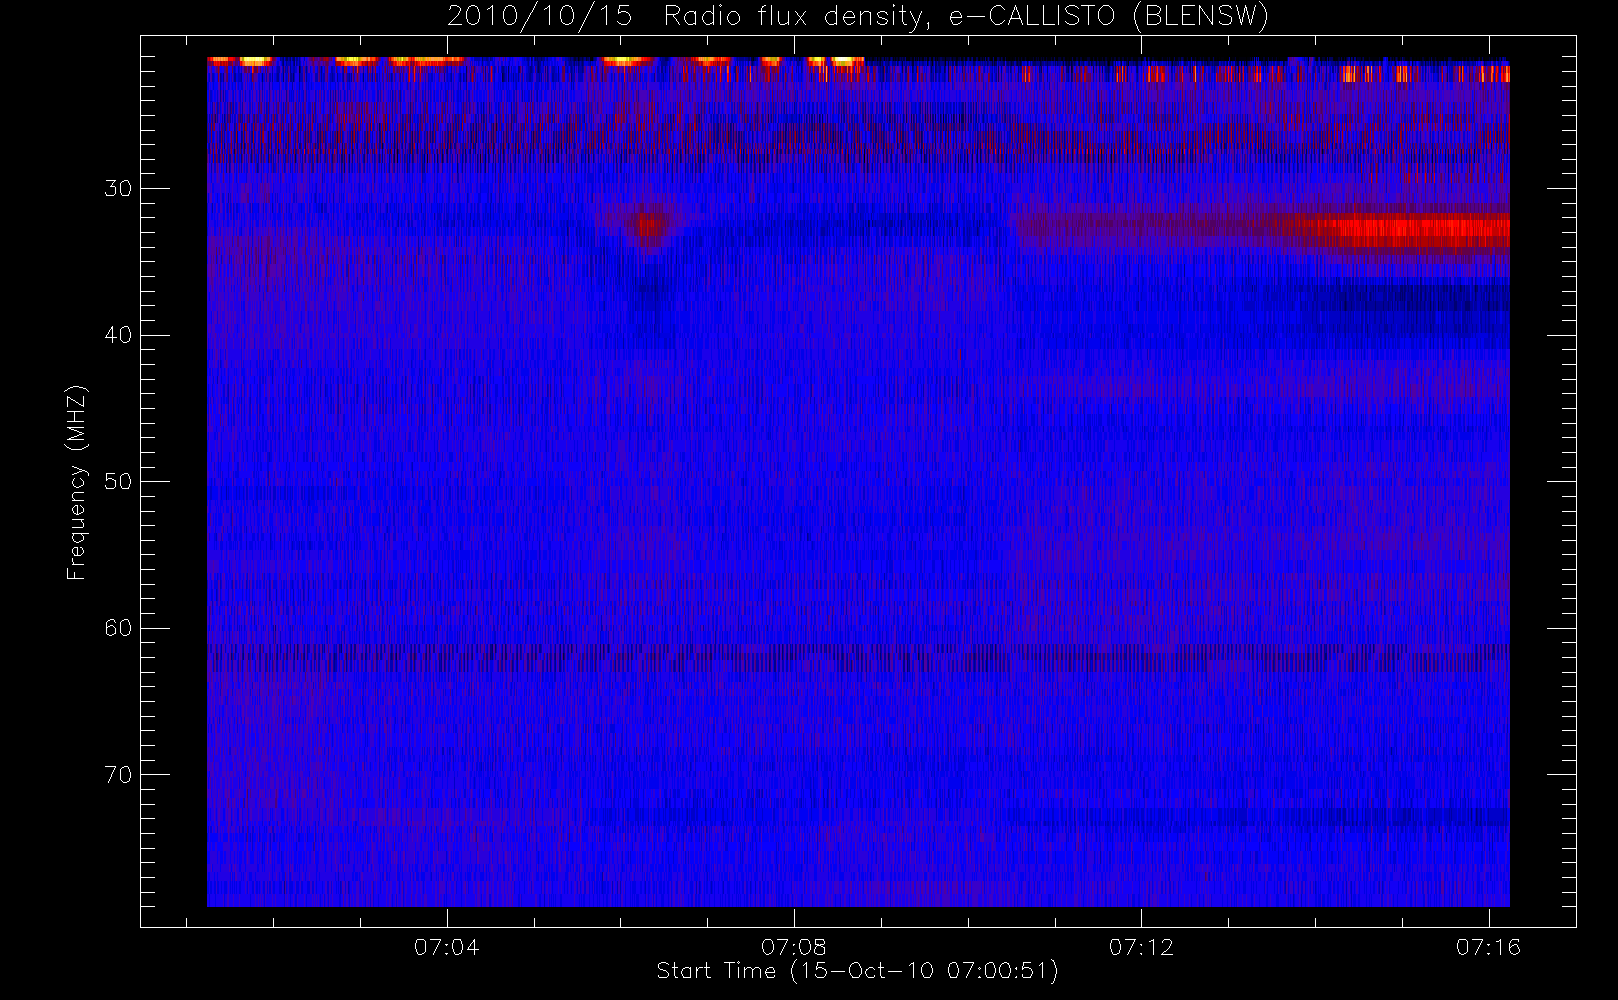Click the small red burst near 07:06 at 33 MHz
Image resolution: width=1618 pixels, height=1000 pixels.
point(651,229)
